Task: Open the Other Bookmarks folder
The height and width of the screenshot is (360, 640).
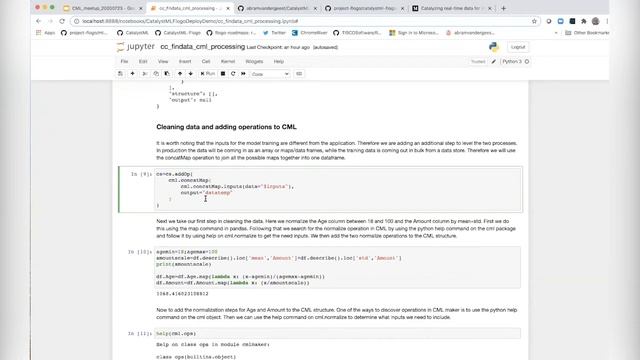Action: 587,33
